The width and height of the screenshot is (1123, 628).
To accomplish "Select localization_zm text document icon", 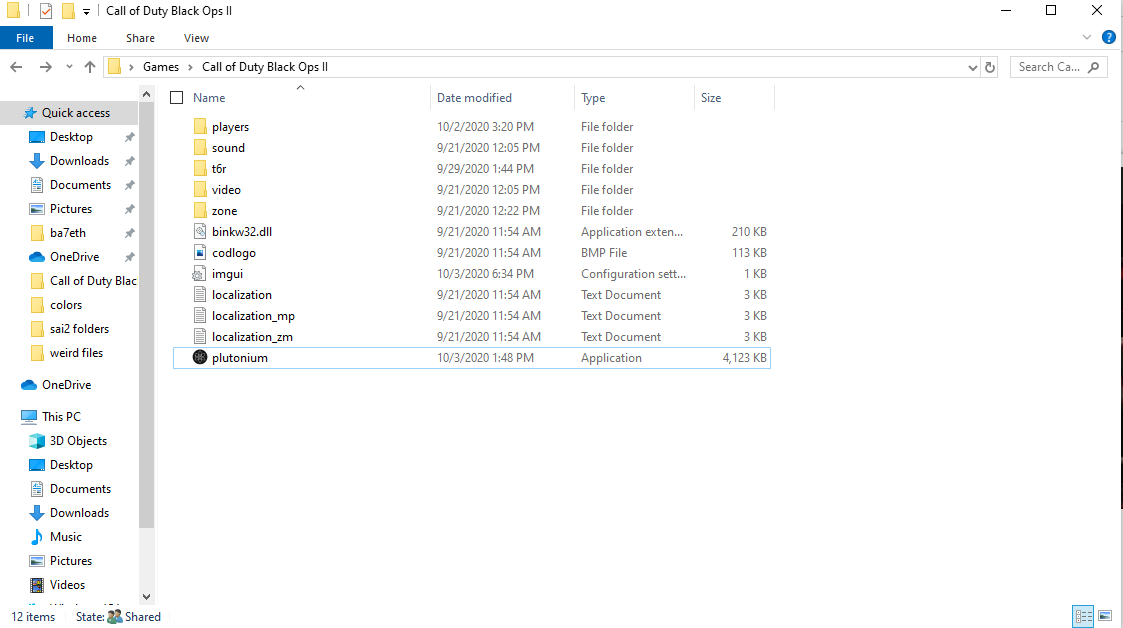I will [x=200, y=337].
